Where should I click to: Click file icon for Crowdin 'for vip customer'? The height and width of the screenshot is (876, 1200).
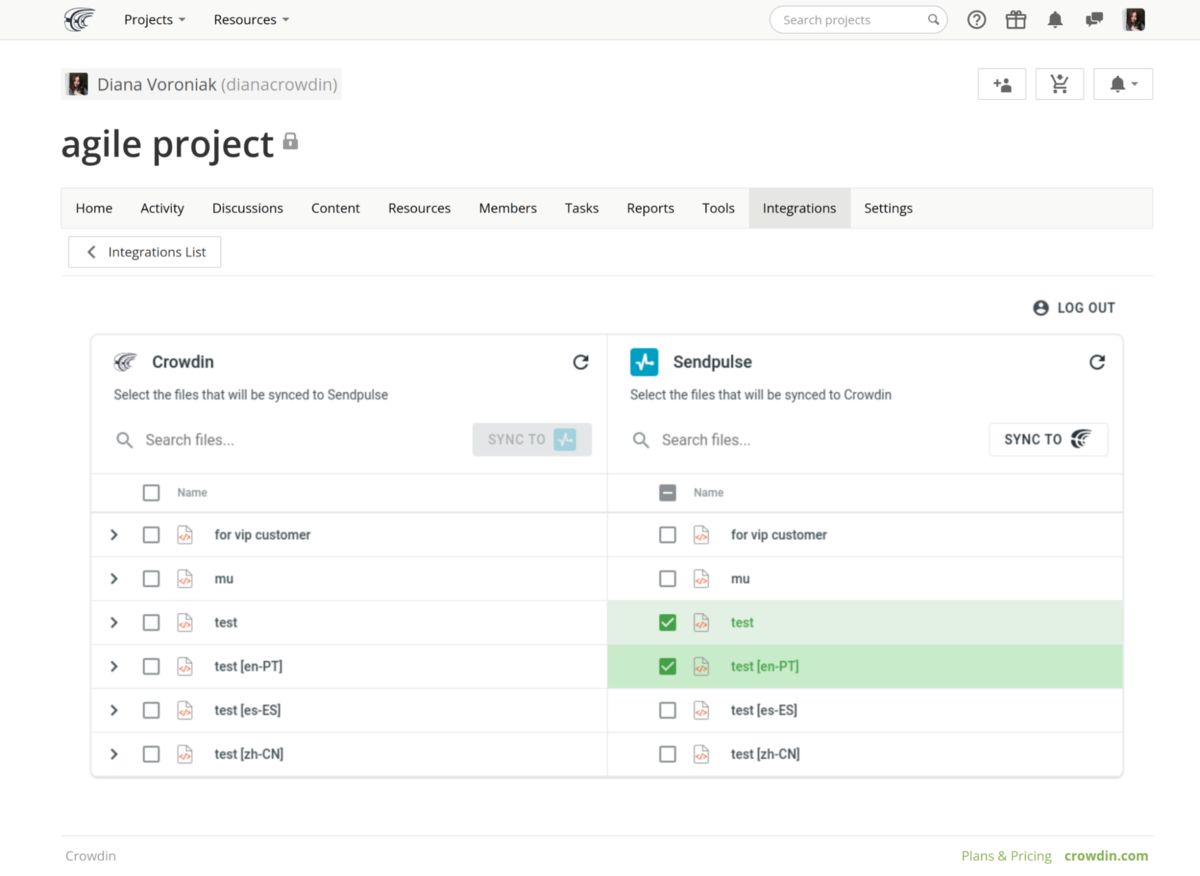point(185,535)
